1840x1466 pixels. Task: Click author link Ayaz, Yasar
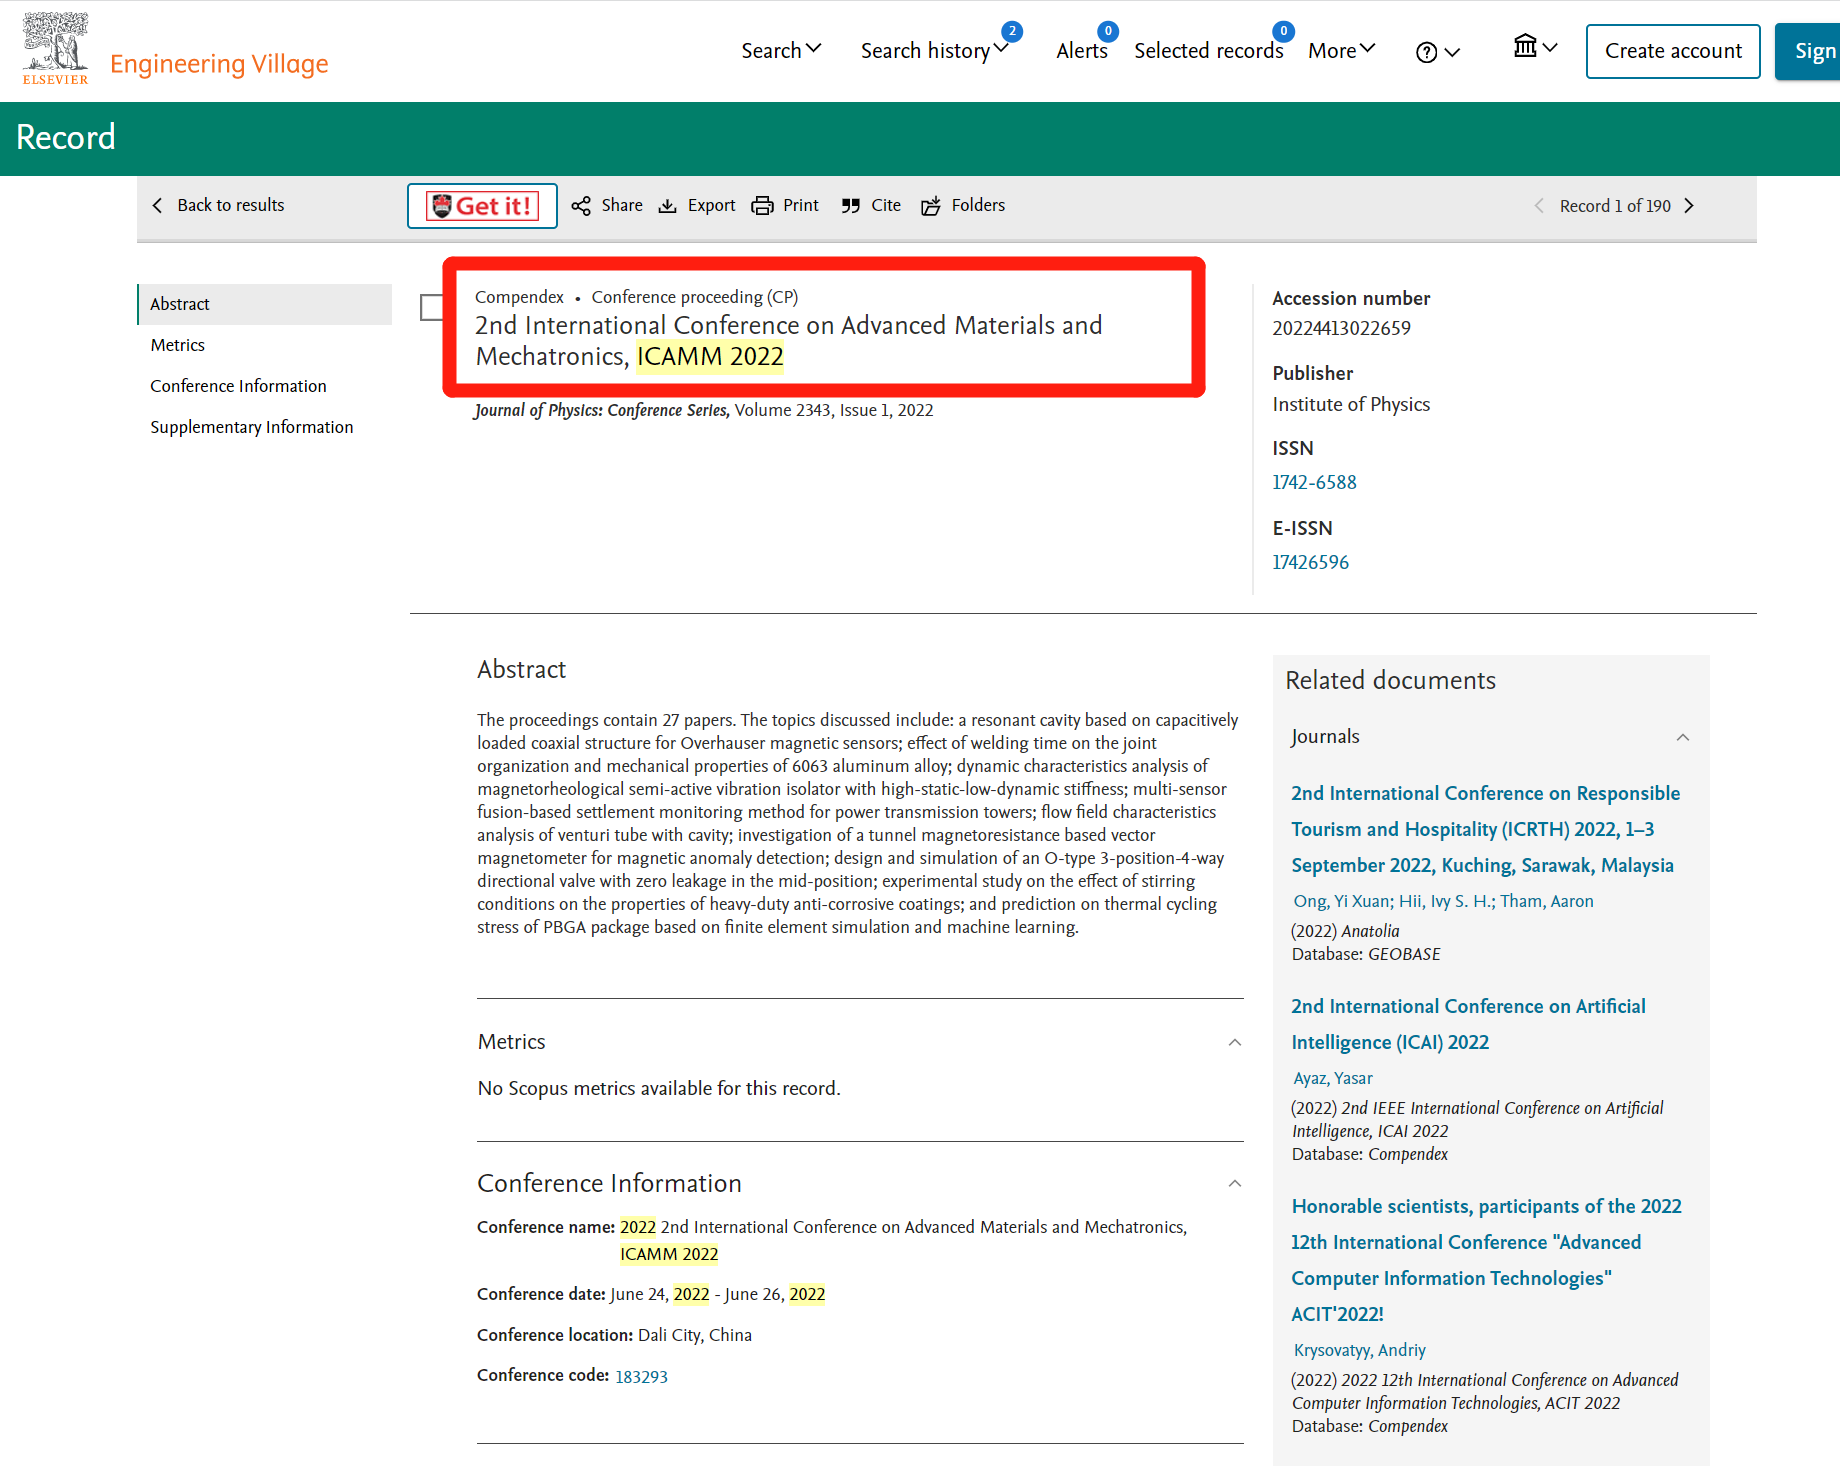coord(1333,1078)
